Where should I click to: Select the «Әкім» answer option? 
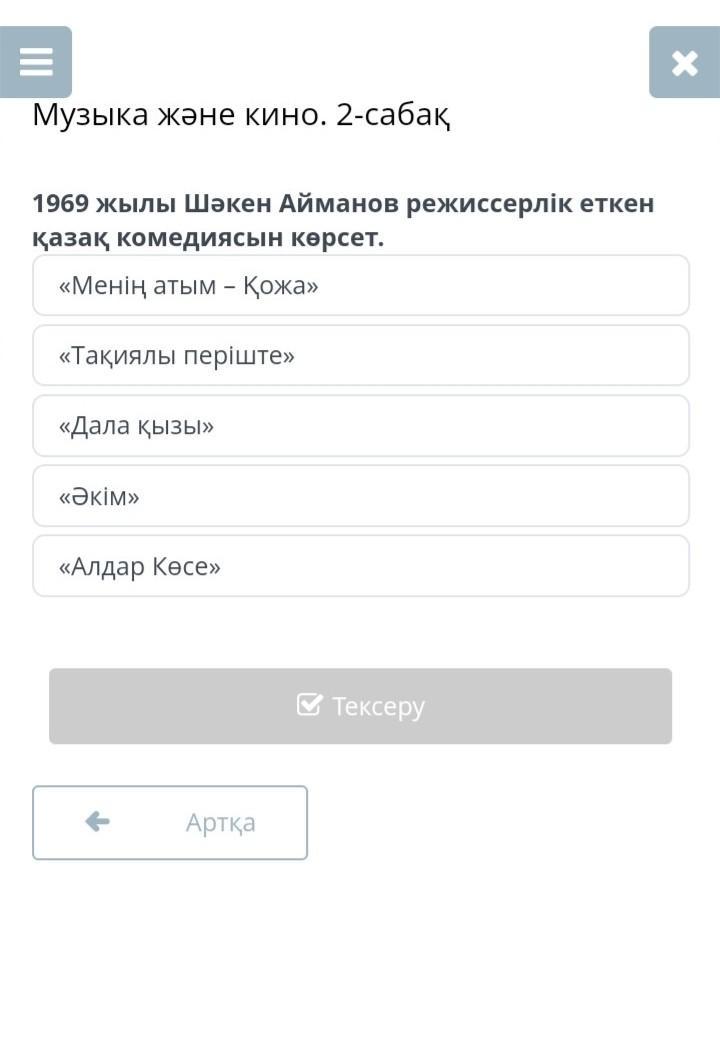click(360, 496)
